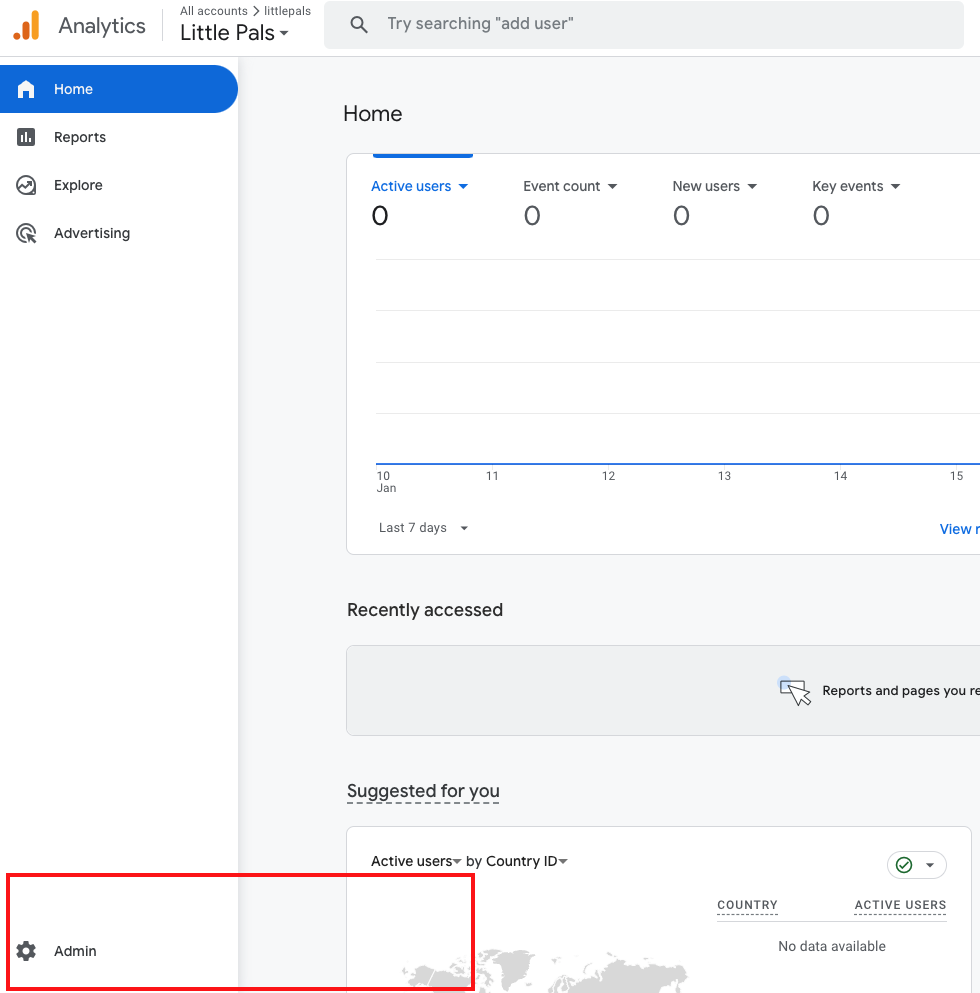Click the world map thumbnail
Viewport: 980px width, 993px height.
coord(545,970)
